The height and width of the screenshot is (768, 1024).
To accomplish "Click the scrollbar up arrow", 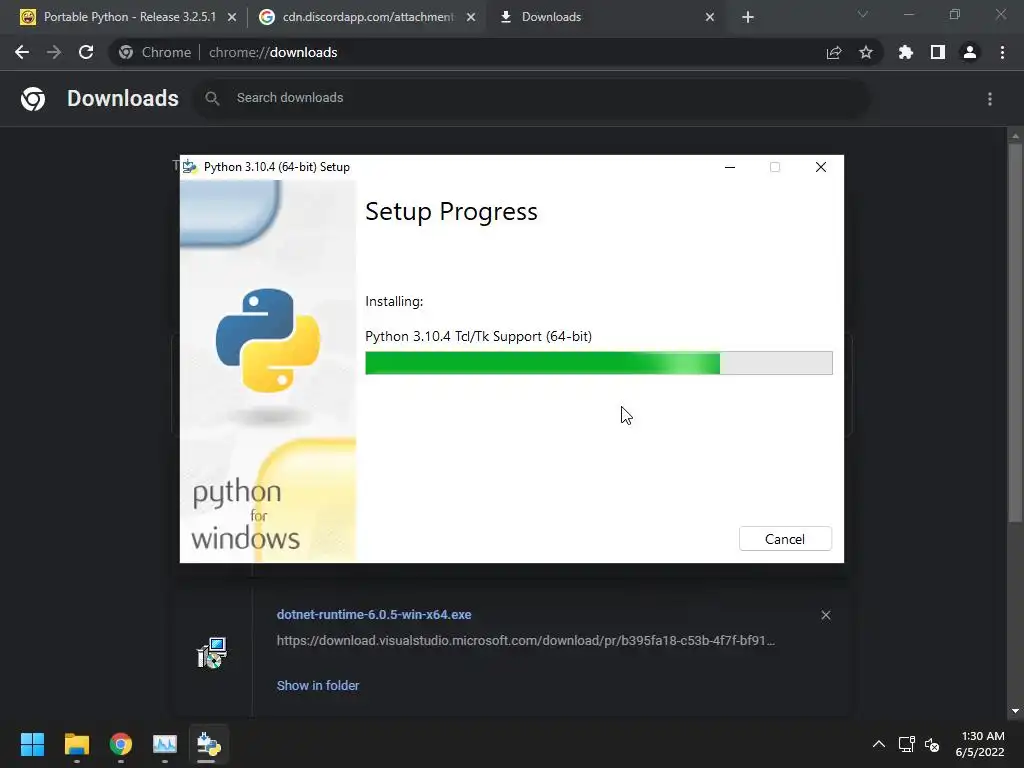I will click(x=1015, y=136).
